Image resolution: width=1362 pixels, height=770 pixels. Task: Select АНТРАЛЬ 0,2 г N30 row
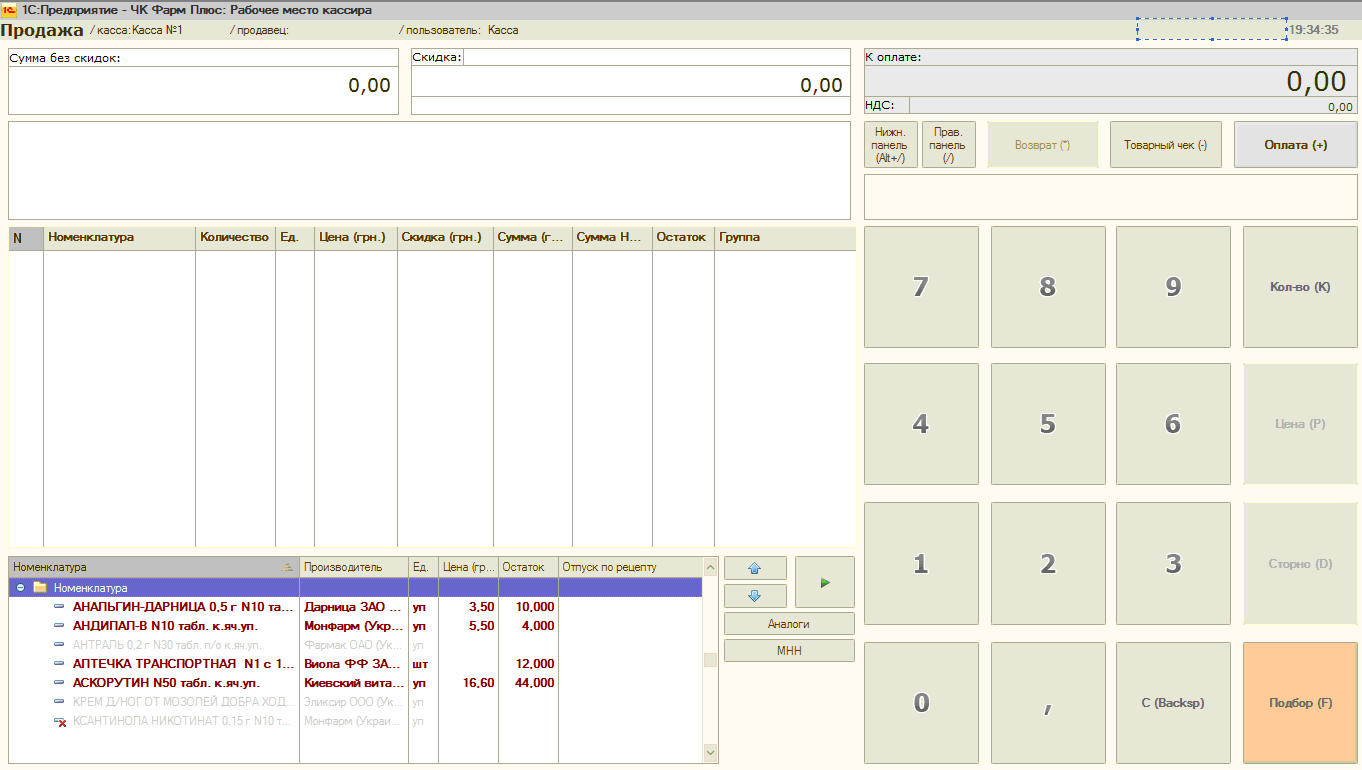pyautogui.click(x=355, y=645)
